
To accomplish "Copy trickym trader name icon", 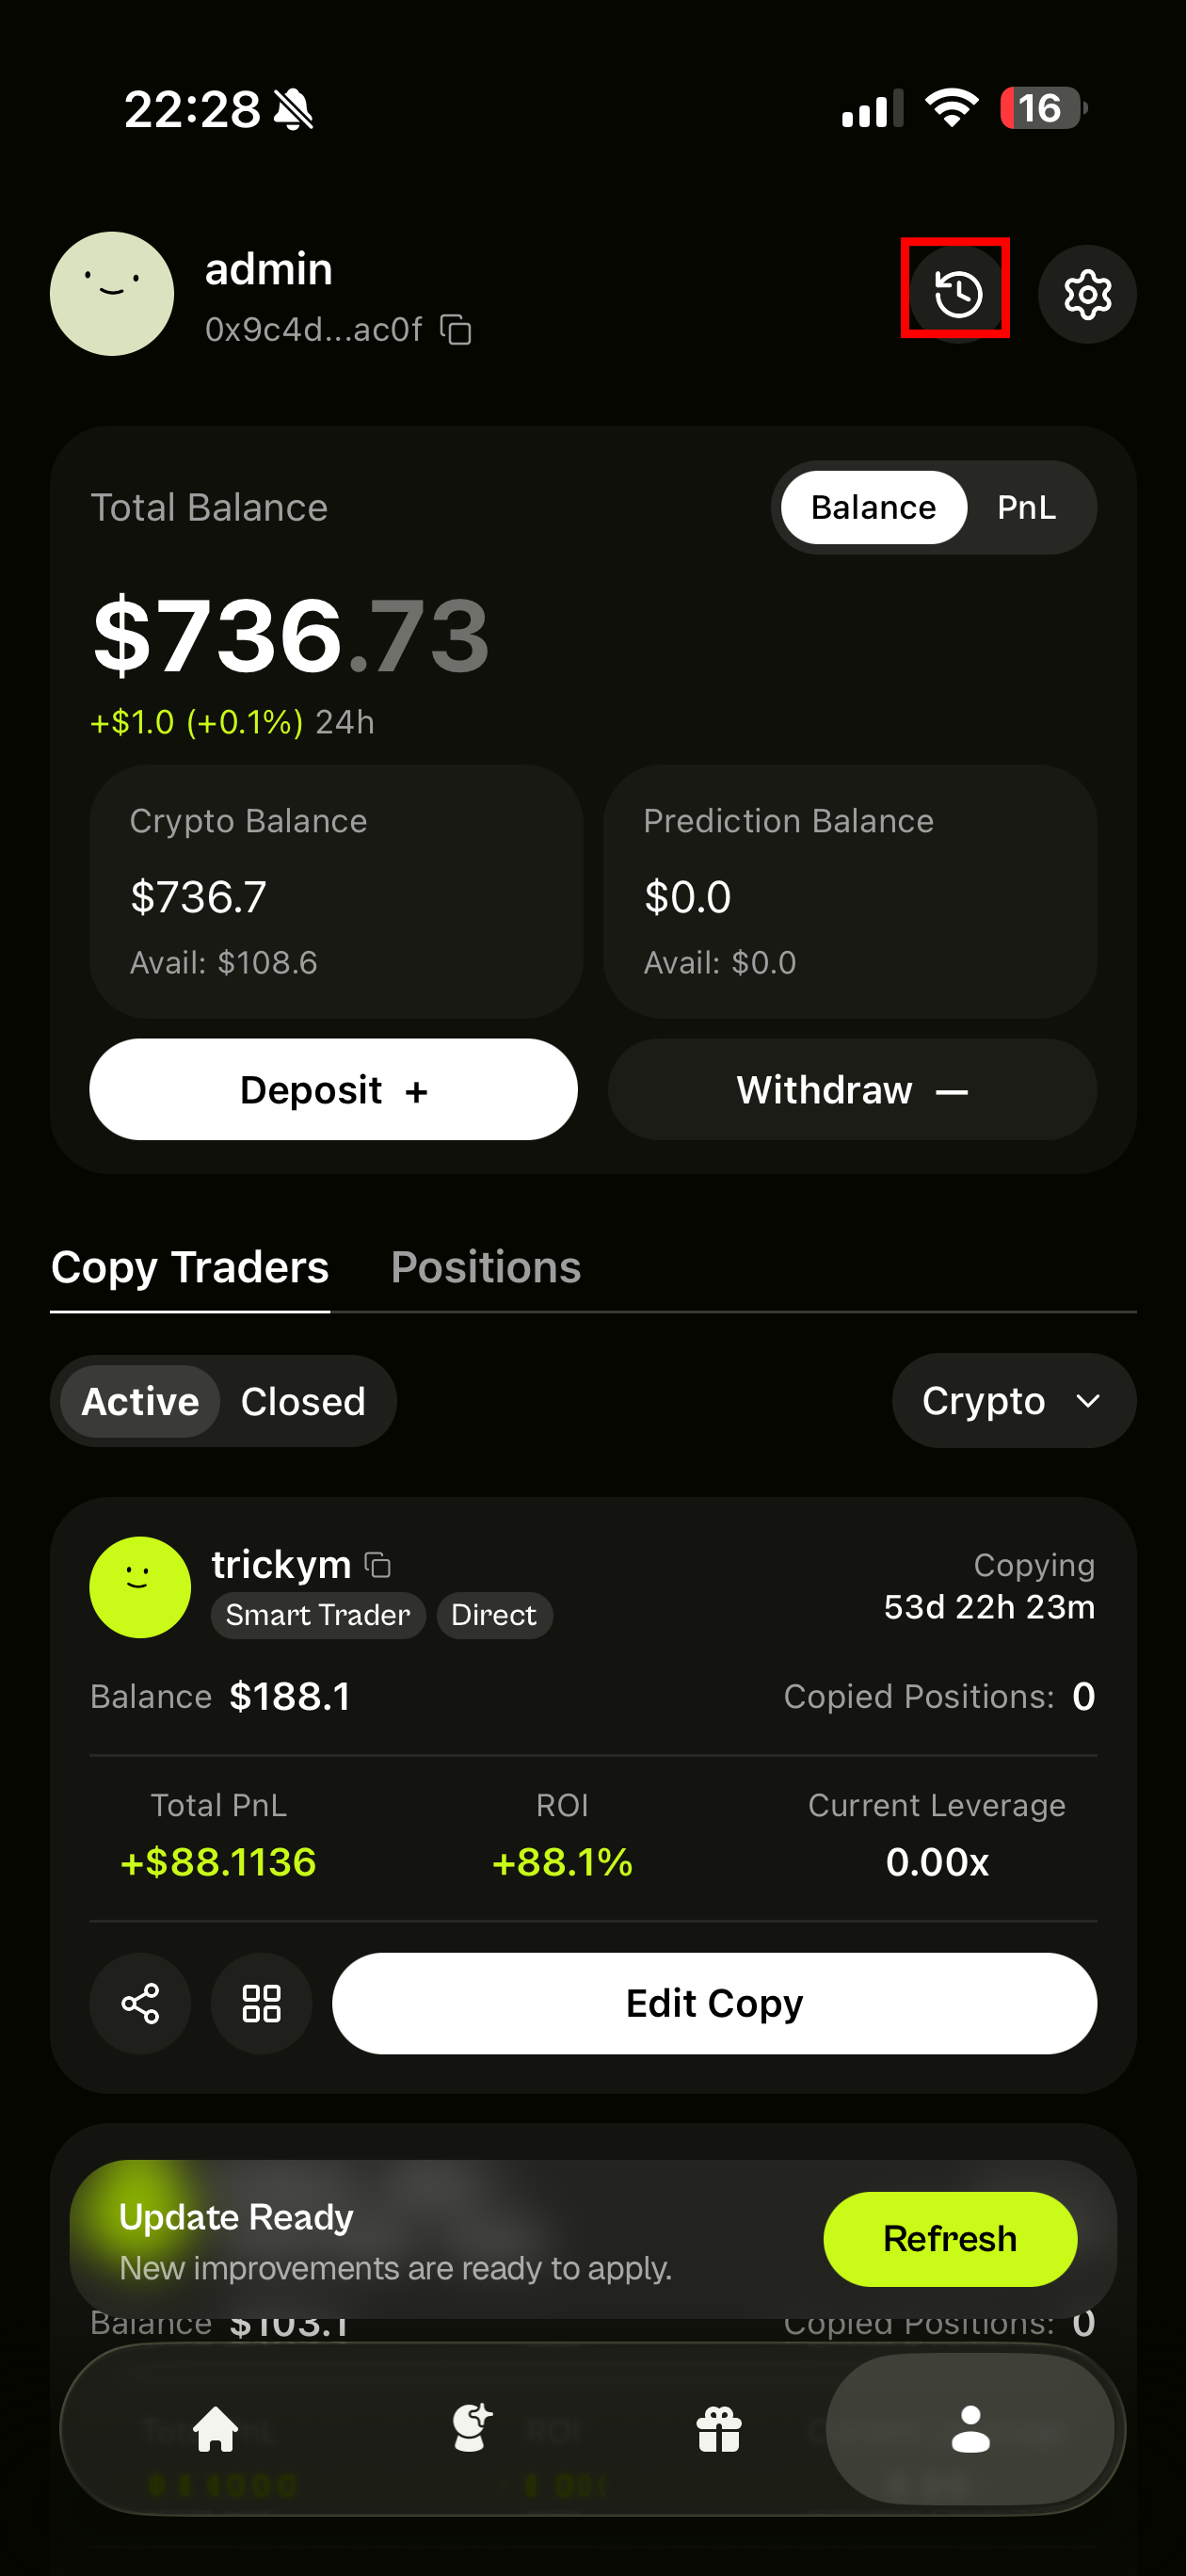I will 378,1564.
